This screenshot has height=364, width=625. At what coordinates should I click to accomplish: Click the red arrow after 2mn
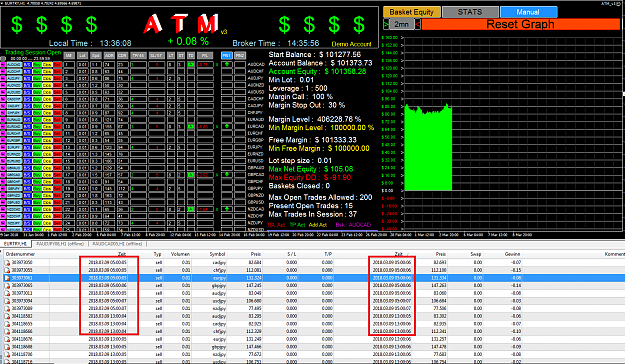[418, 25]
